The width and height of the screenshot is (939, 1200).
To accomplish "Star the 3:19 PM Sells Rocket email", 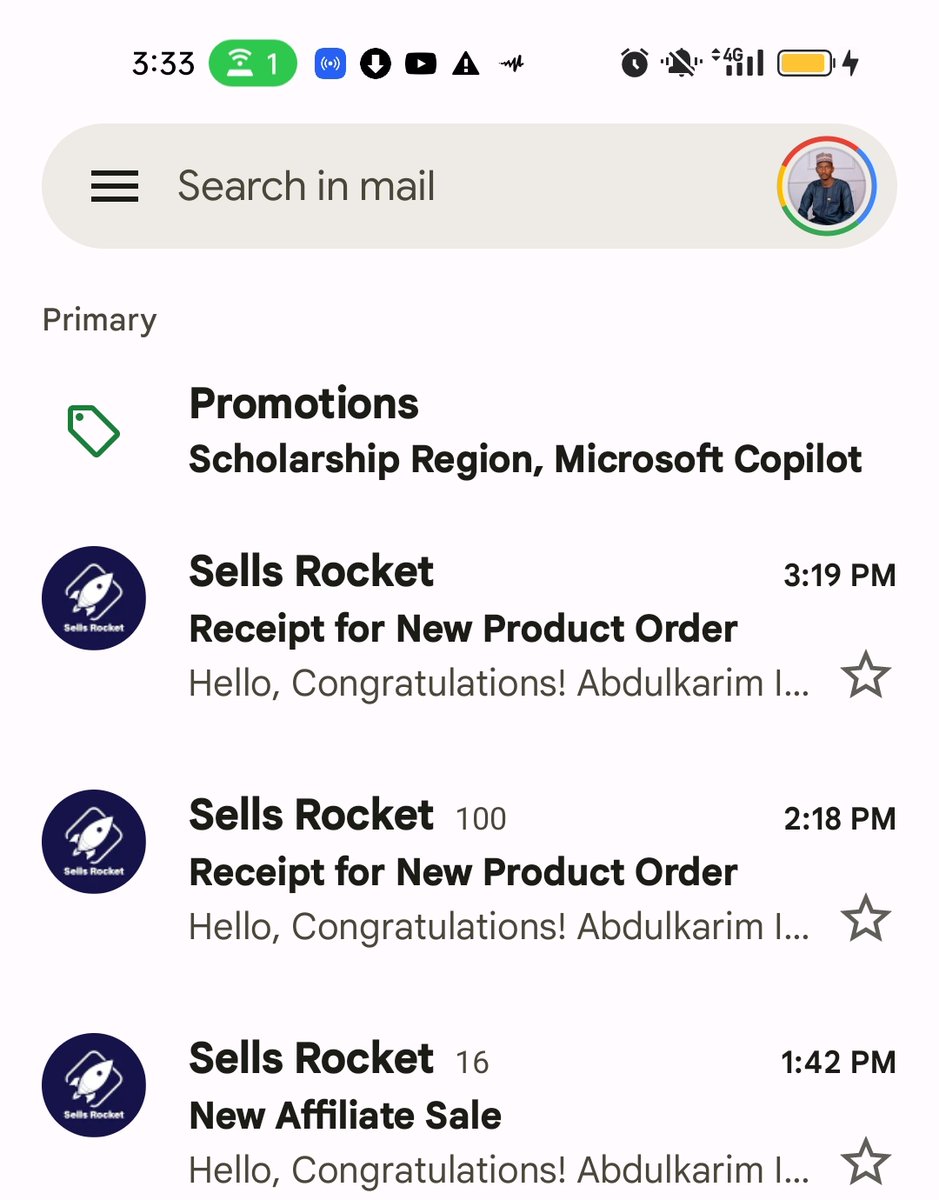I will [865, 675].
